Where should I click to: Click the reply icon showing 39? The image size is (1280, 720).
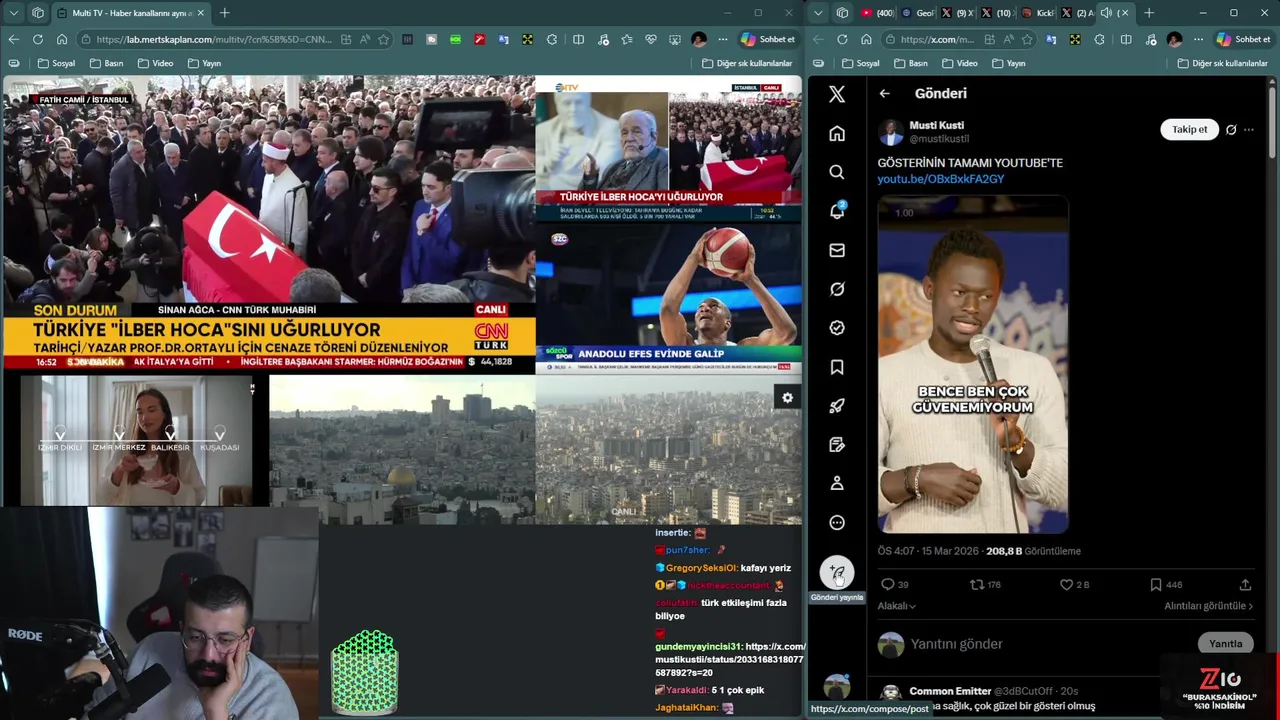pyautogui.click(x=894, y=584)
